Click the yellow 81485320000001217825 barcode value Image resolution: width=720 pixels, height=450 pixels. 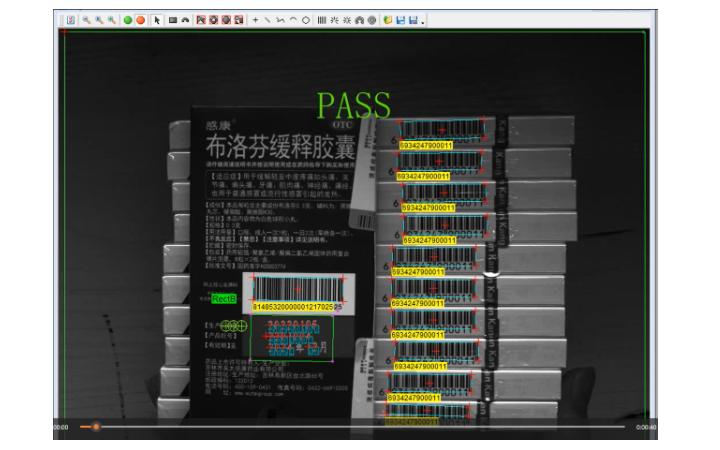coord(292,307)
